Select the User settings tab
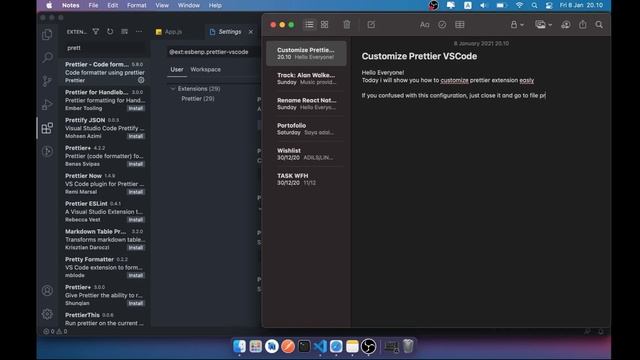The height and width of the screenshot is (360, 640). click(x=177, y=69)
